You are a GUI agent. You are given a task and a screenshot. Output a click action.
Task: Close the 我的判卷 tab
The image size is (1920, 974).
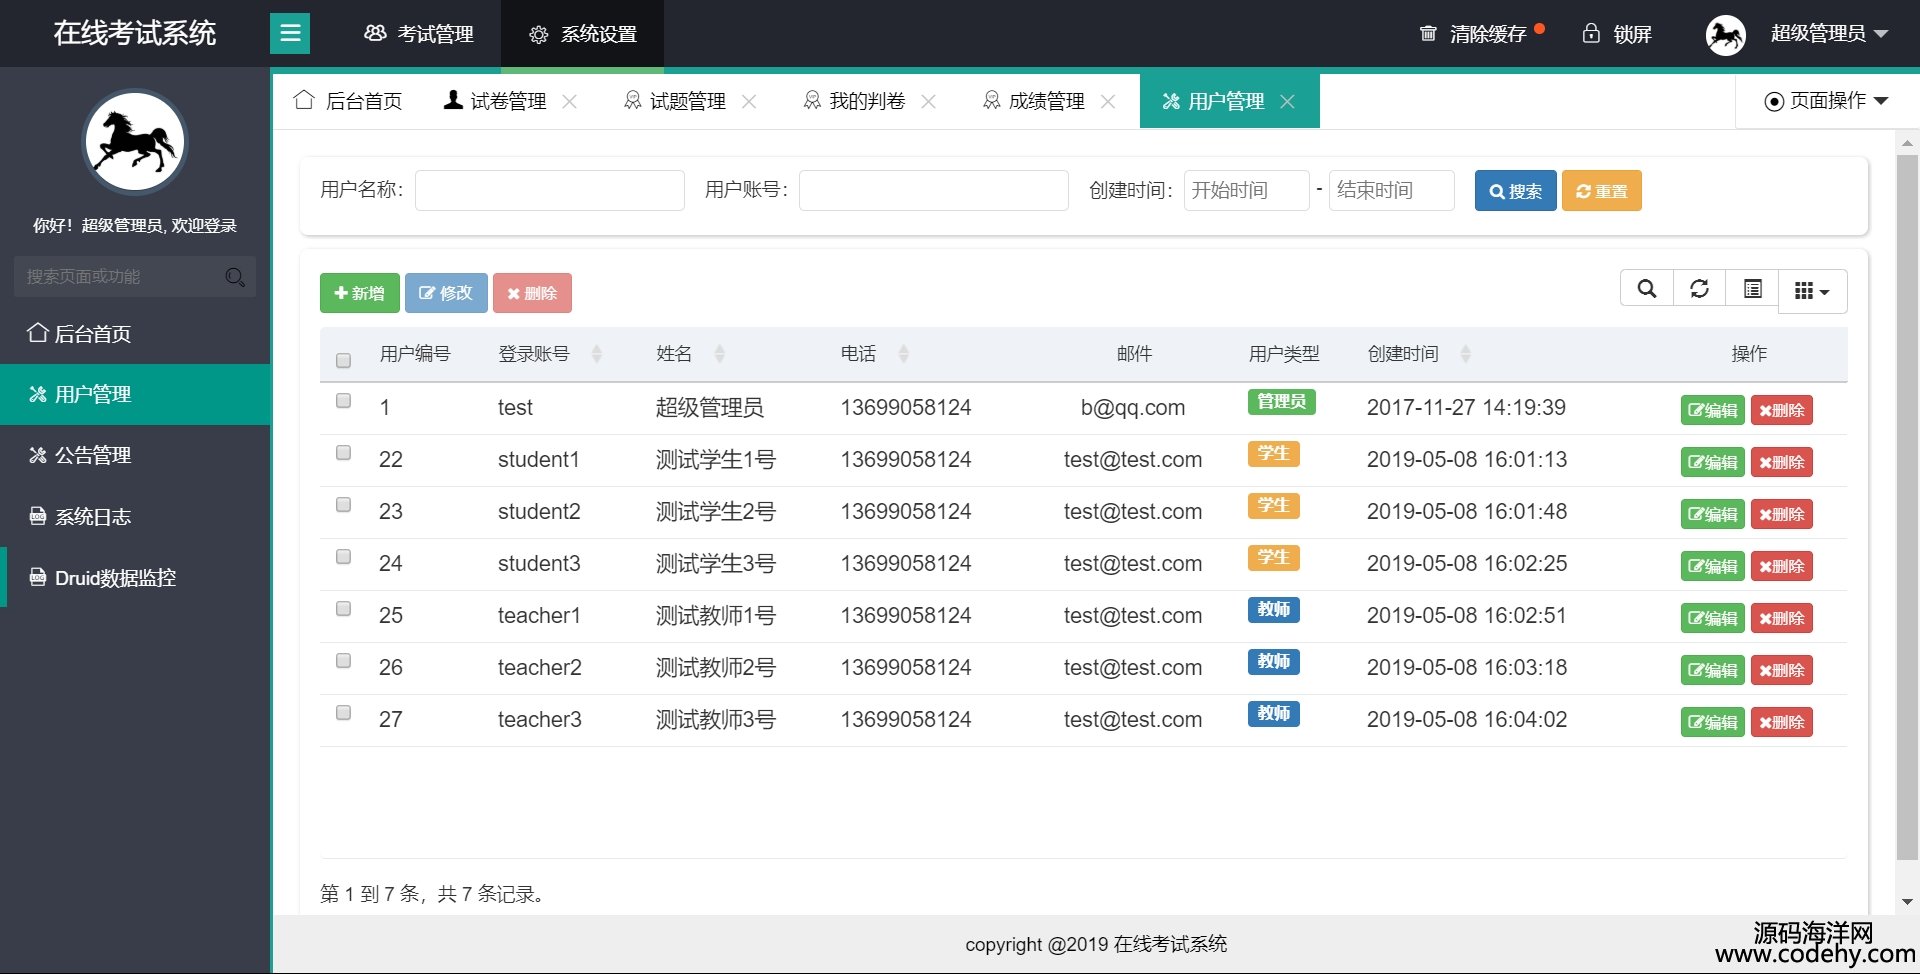(x=928, y=101)
